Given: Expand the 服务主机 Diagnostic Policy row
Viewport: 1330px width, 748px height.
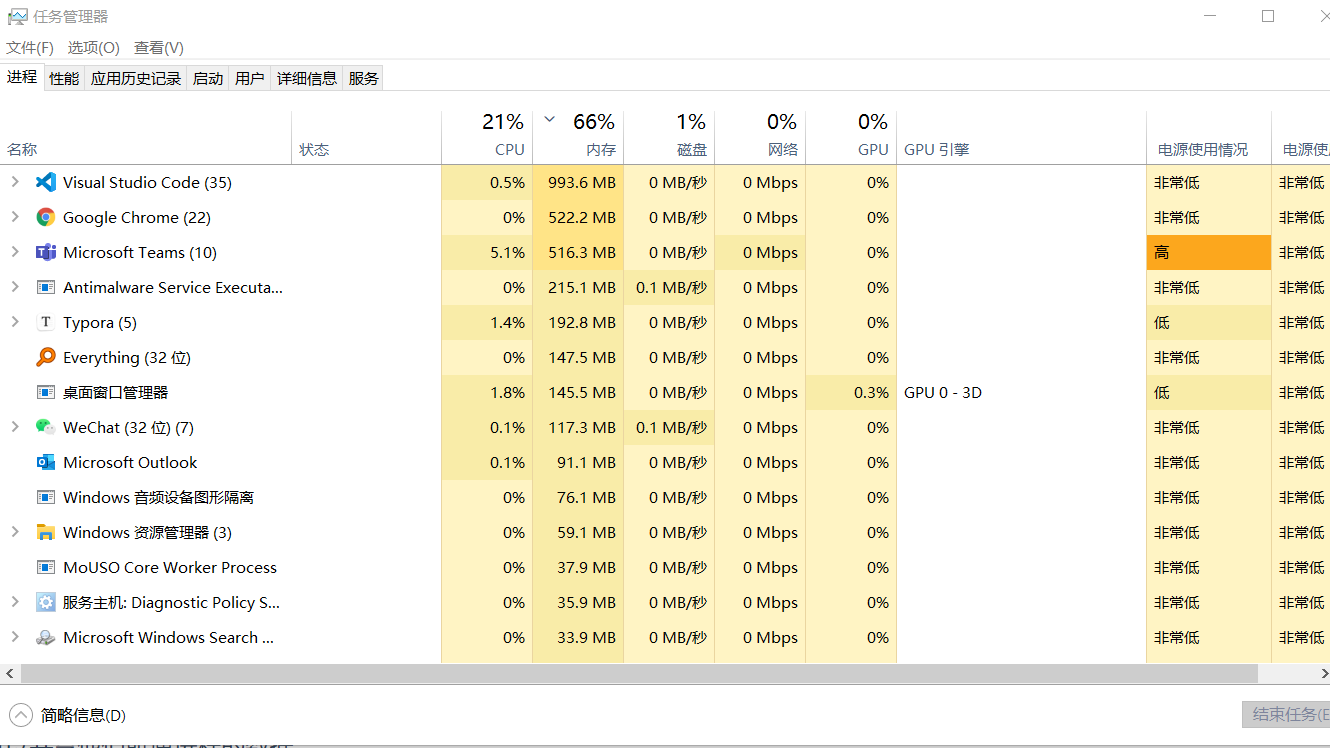Looking at the screenshot, I should coord(14,602).
